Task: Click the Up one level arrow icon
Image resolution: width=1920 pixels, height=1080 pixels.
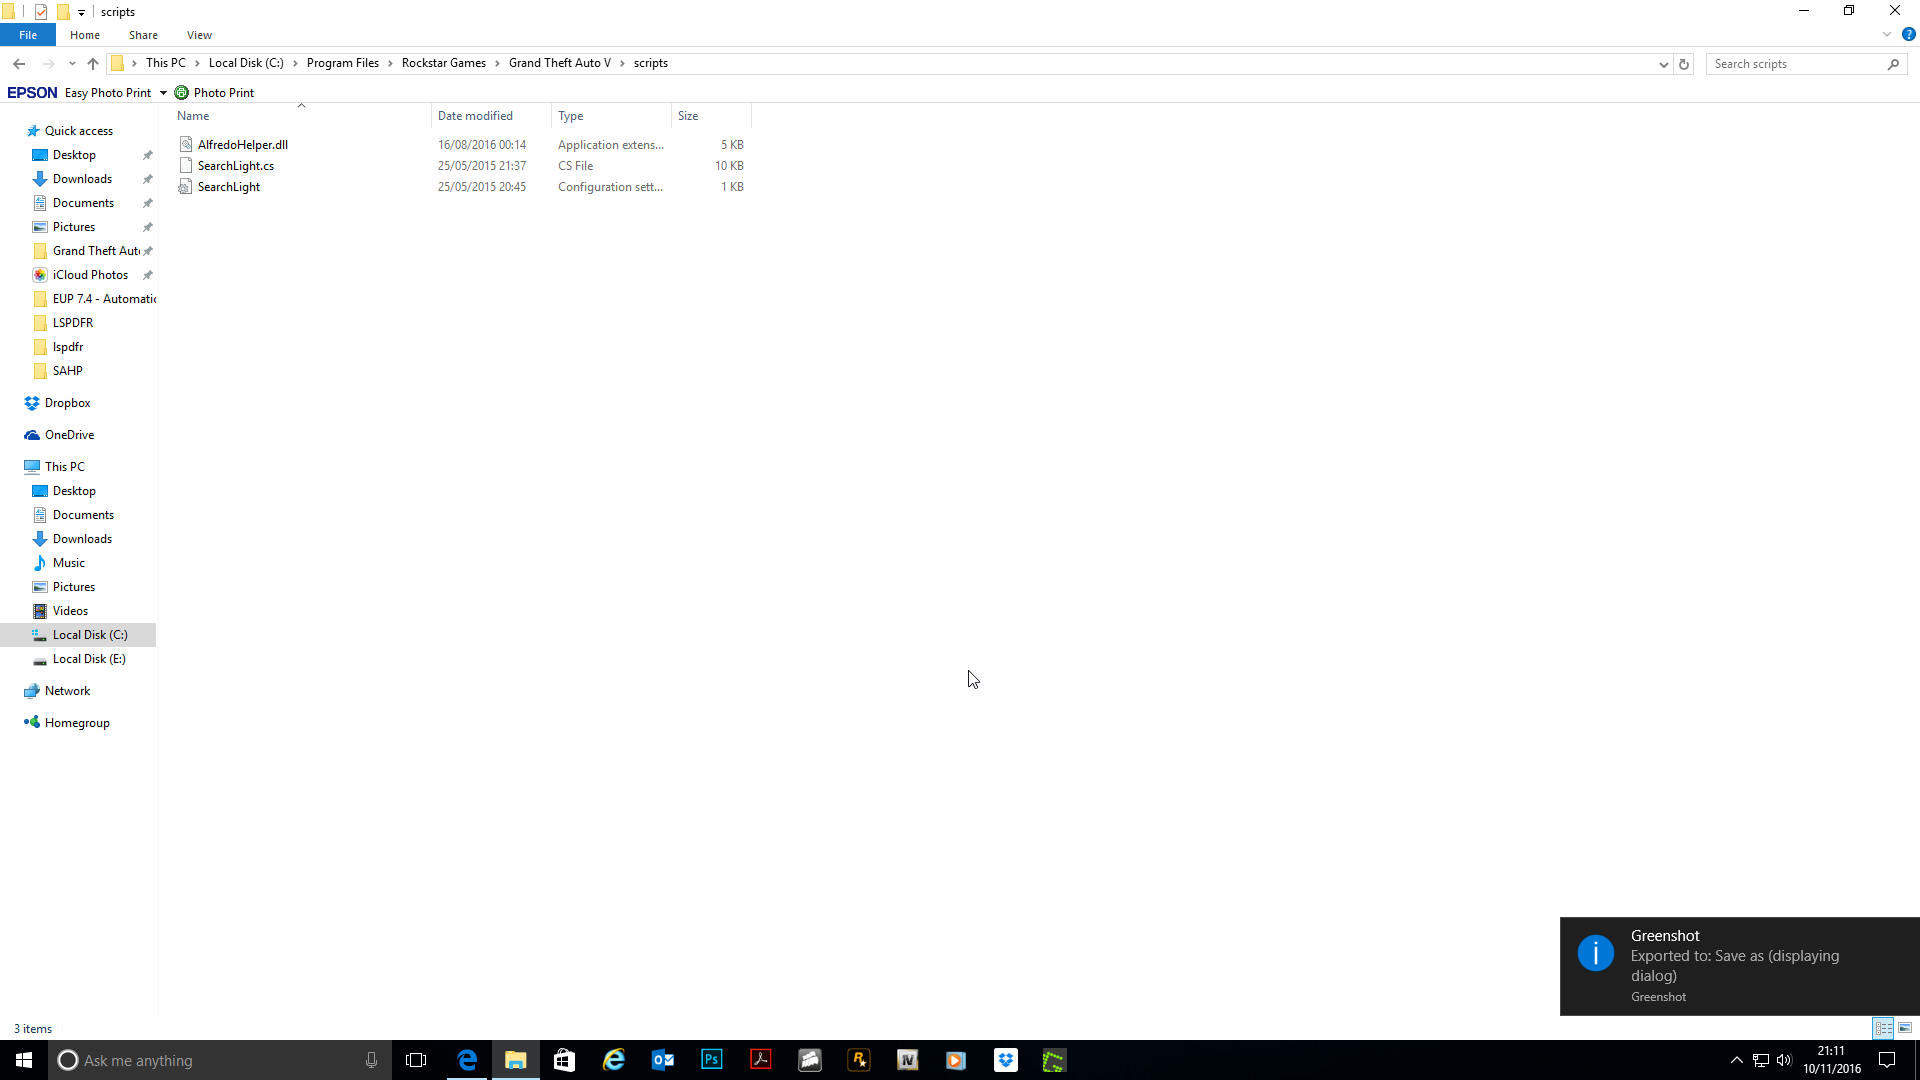Action: click(93, 64)
